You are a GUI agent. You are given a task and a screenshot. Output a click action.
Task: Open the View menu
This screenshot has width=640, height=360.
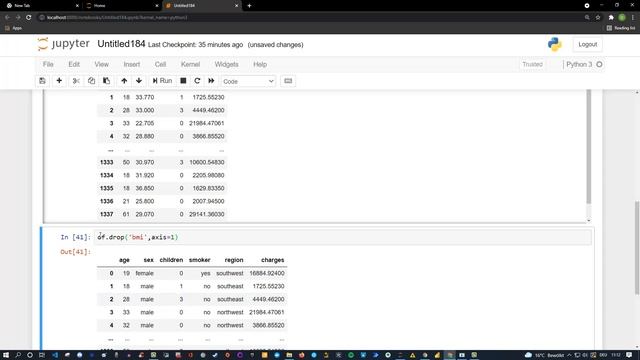pos(102,64)
